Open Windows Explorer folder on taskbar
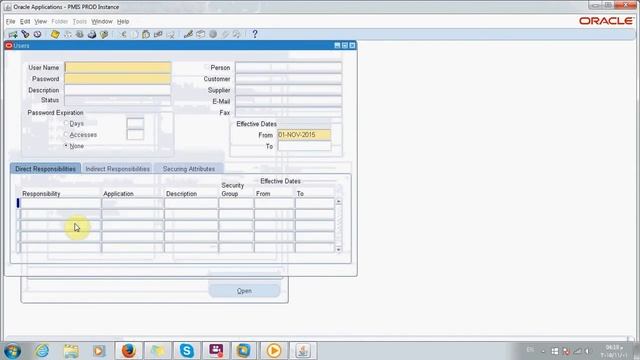This screenshot has width=640, height=360. coord(71,351)
